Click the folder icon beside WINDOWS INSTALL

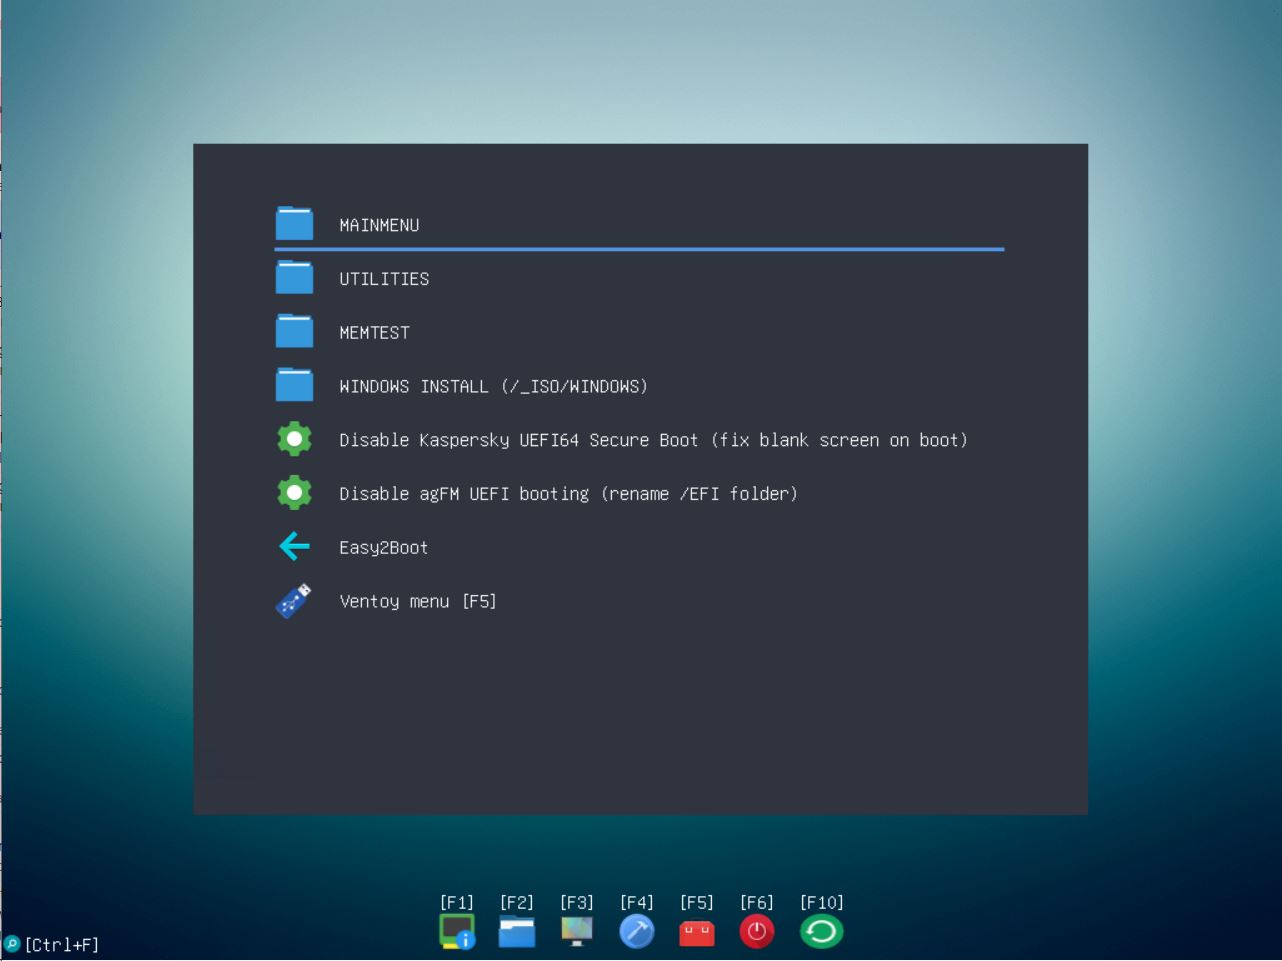pos(294,385)
